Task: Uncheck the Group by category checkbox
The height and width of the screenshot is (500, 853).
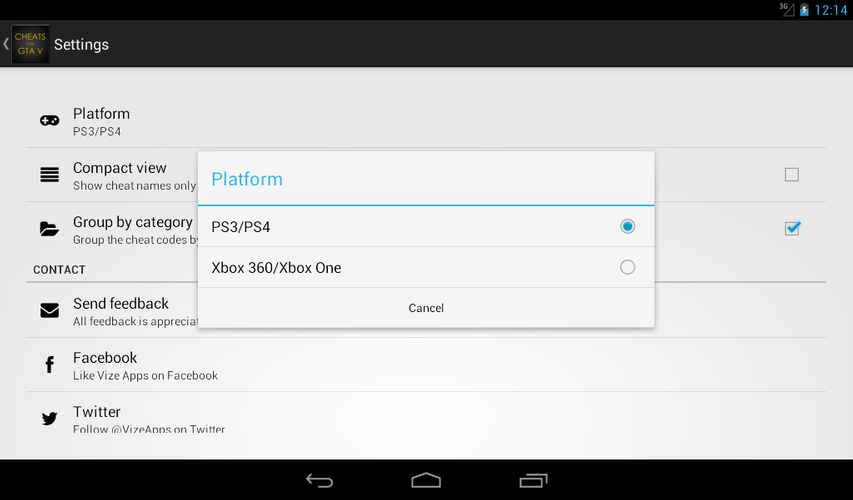Action: coord(792,229)
